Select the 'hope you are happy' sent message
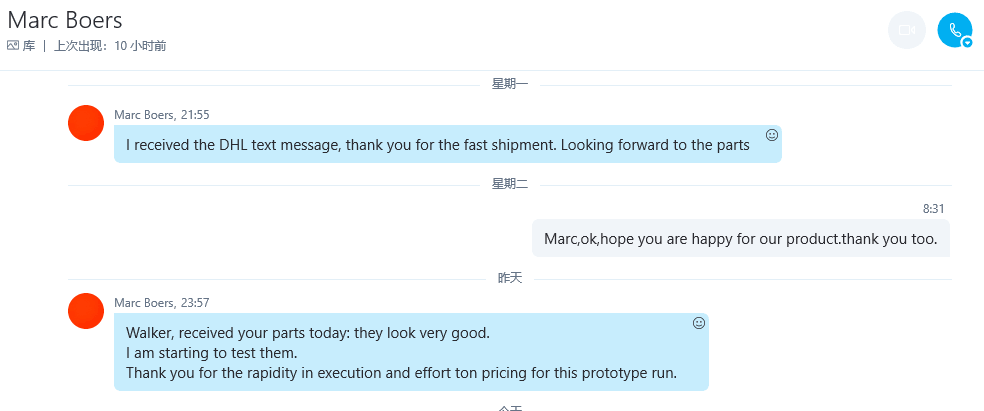Image resolution: width=984 pixels, height=411 pixels. tap(740, 239)
